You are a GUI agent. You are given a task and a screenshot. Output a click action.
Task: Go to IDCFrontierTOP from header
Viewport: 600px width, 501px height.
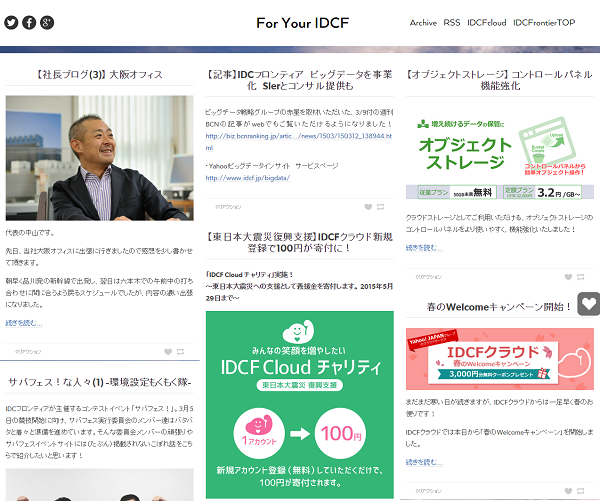pyautogui.click(x=544, y=23)
